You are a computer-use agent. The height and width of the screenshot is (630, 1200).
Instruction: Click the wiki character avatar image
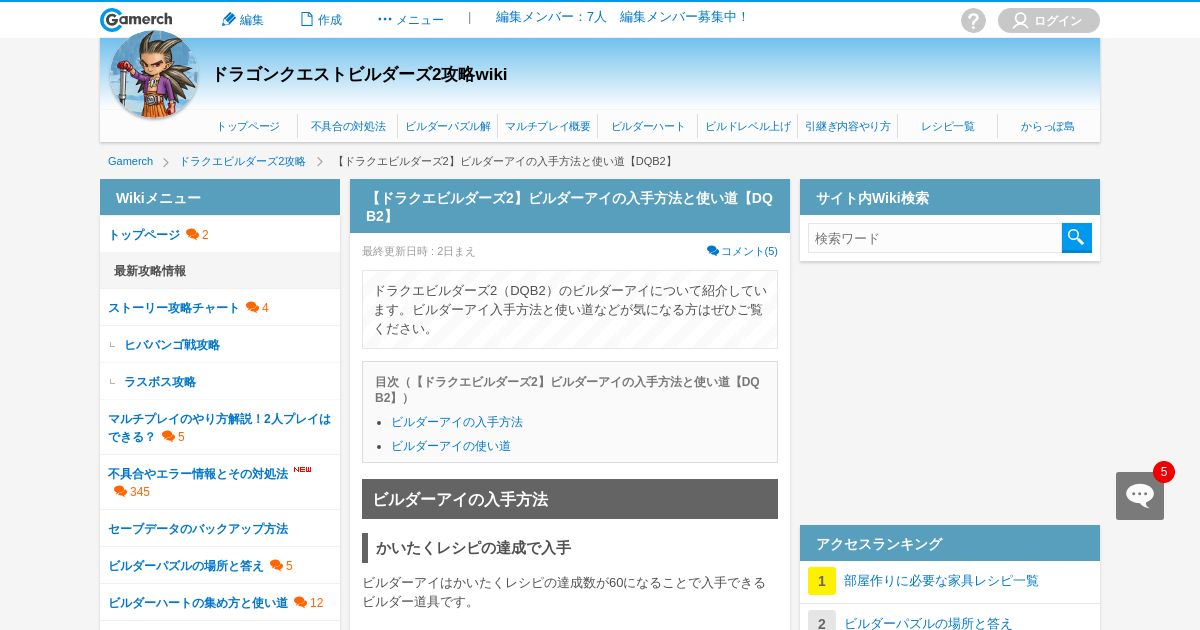click(x=153, y=74)
